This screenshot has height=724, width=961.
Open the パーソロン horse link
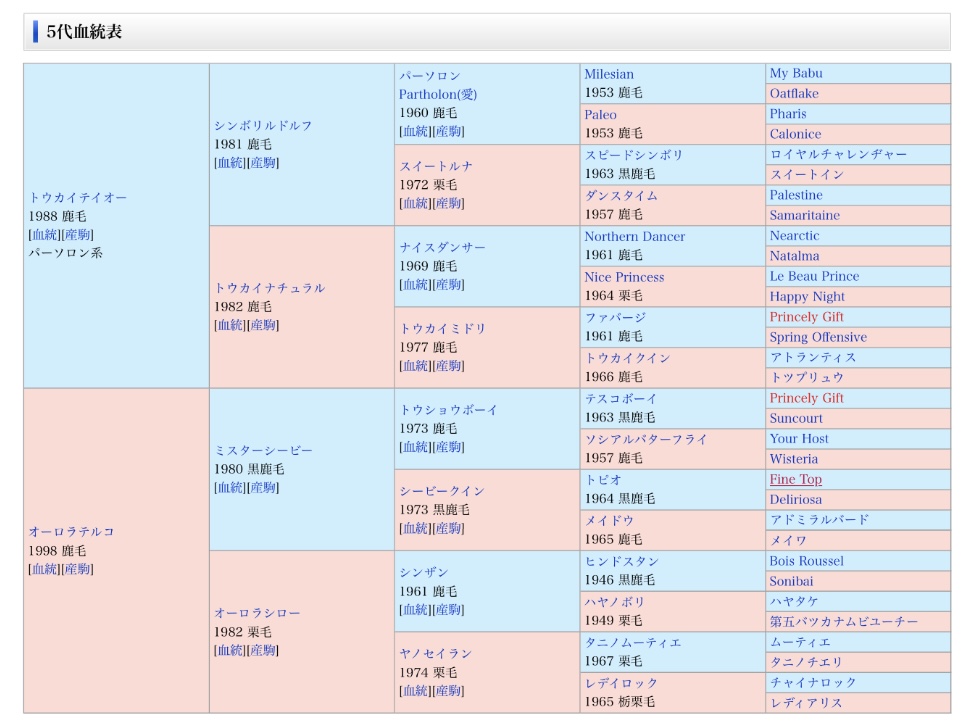pos(430,76)
